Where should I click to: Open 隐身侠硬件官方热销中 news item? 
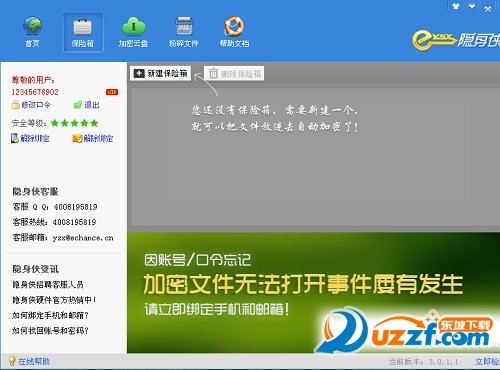click(x=54, y=300)
